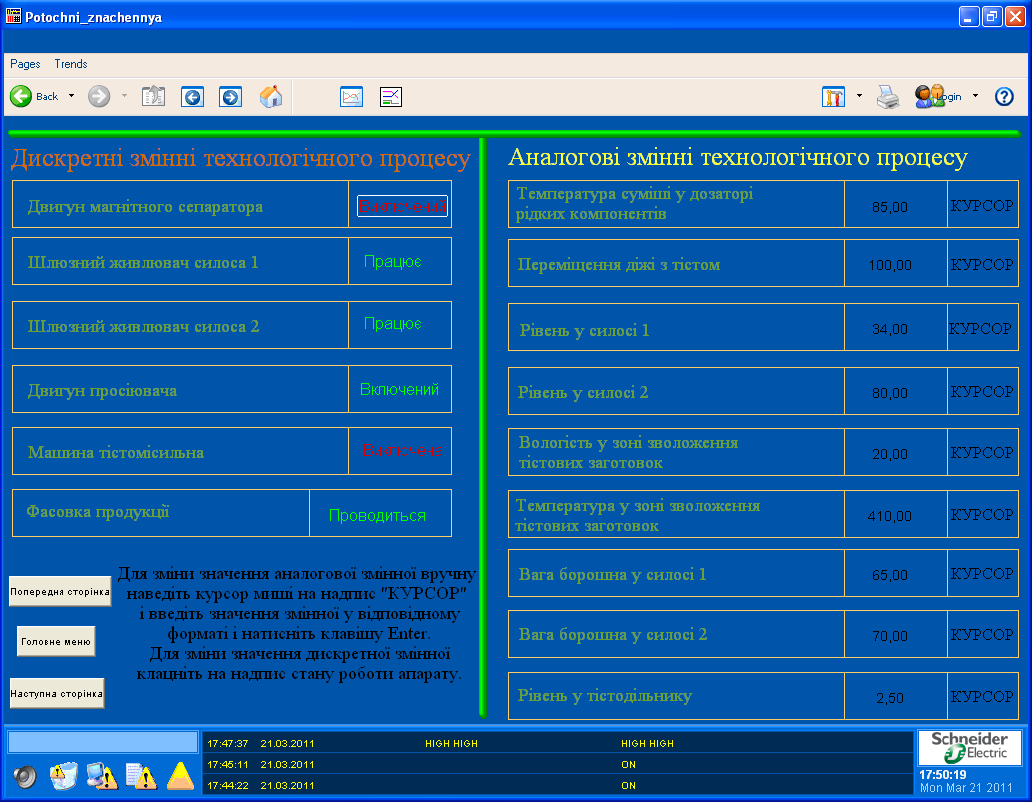This screenshot has height=802, width=1032.
Task: Toggle state of Двигун просіювача (Включений)
Action: pos(399,390)
